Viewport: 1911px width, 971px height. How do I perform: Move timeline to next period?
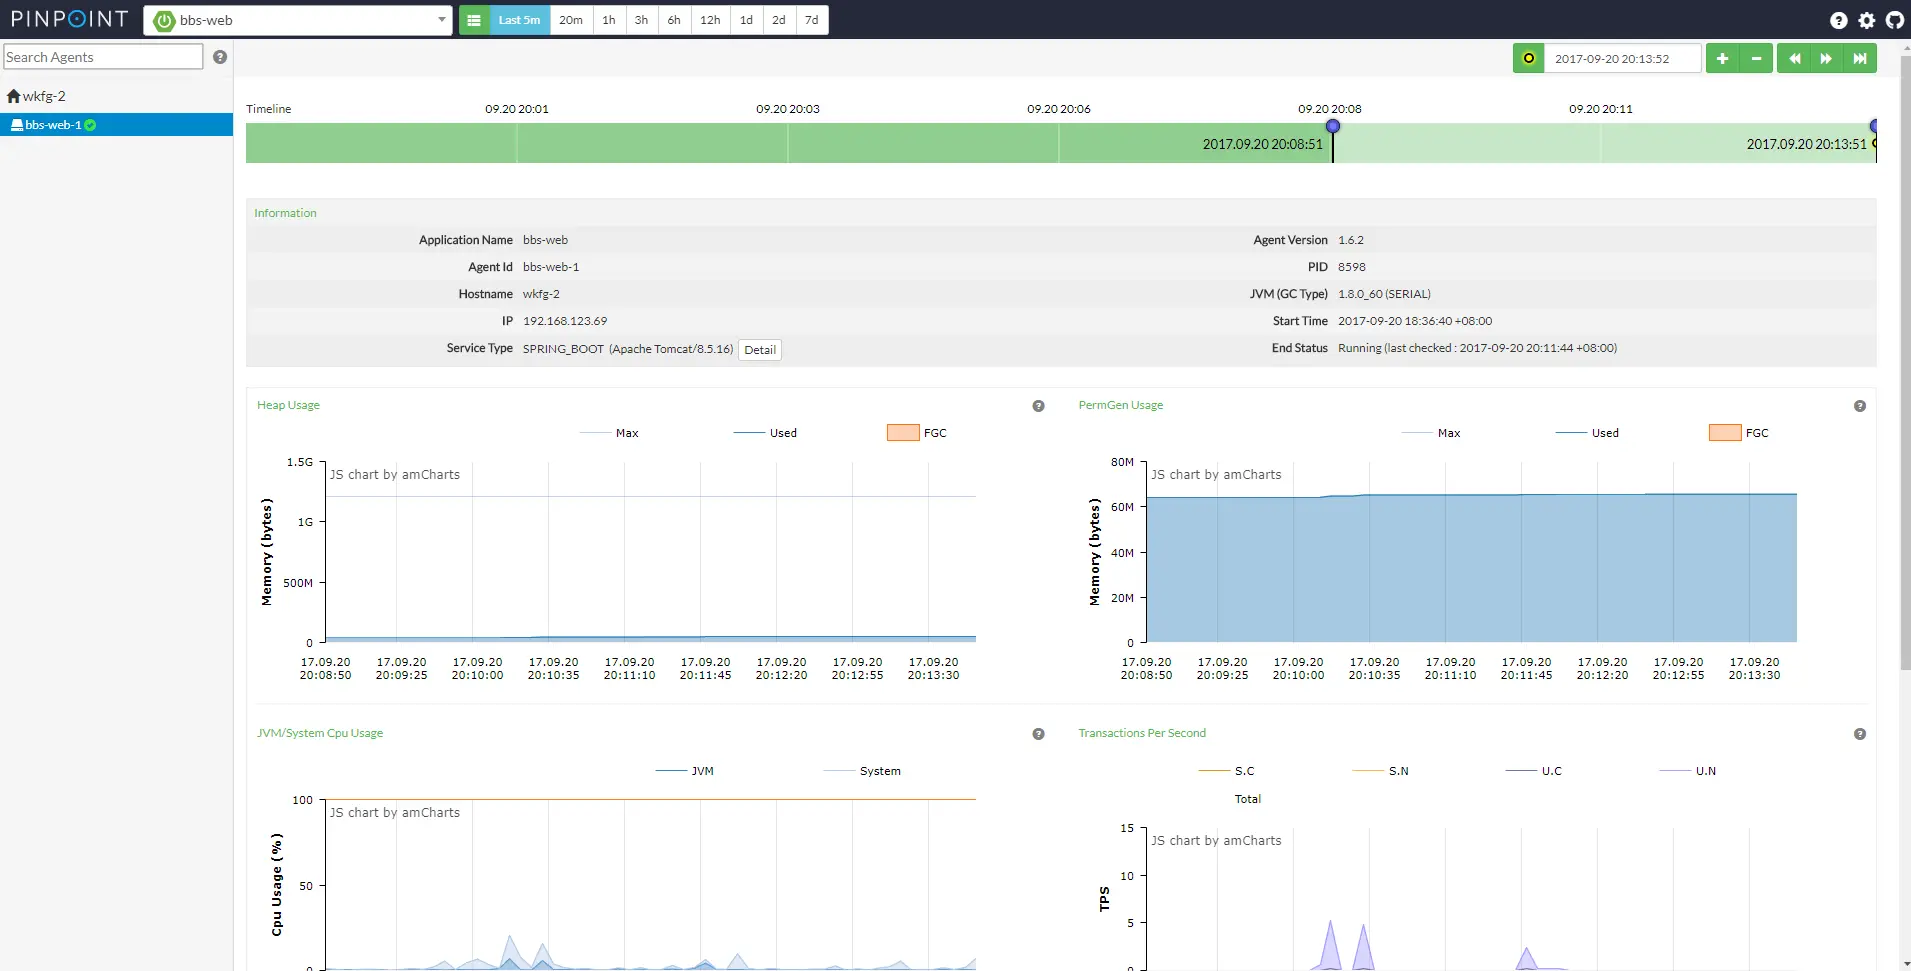click(1826, 58)
